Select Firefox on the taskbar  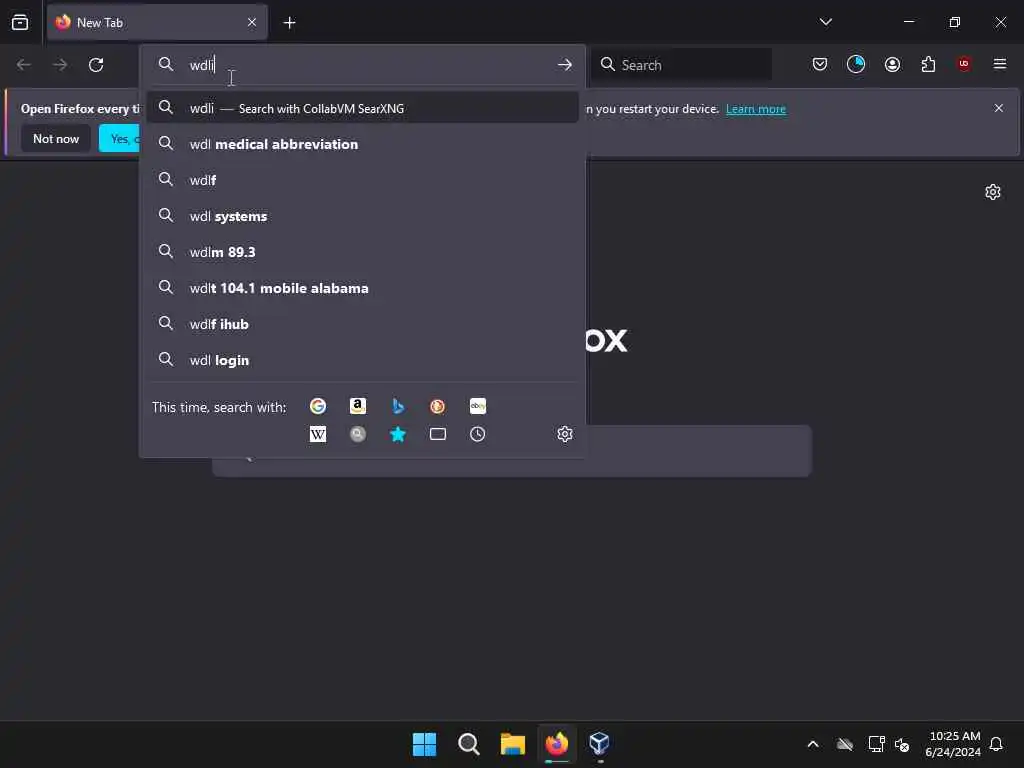pos(556,744)
